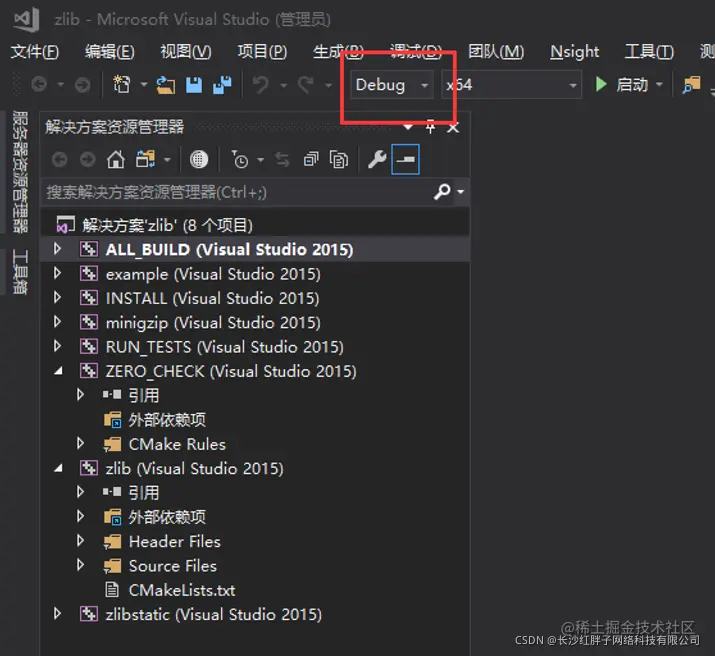This screenshot has width=715, height=656.
Task: Click the Open File folder icon
Action: [x=166, y=85]
